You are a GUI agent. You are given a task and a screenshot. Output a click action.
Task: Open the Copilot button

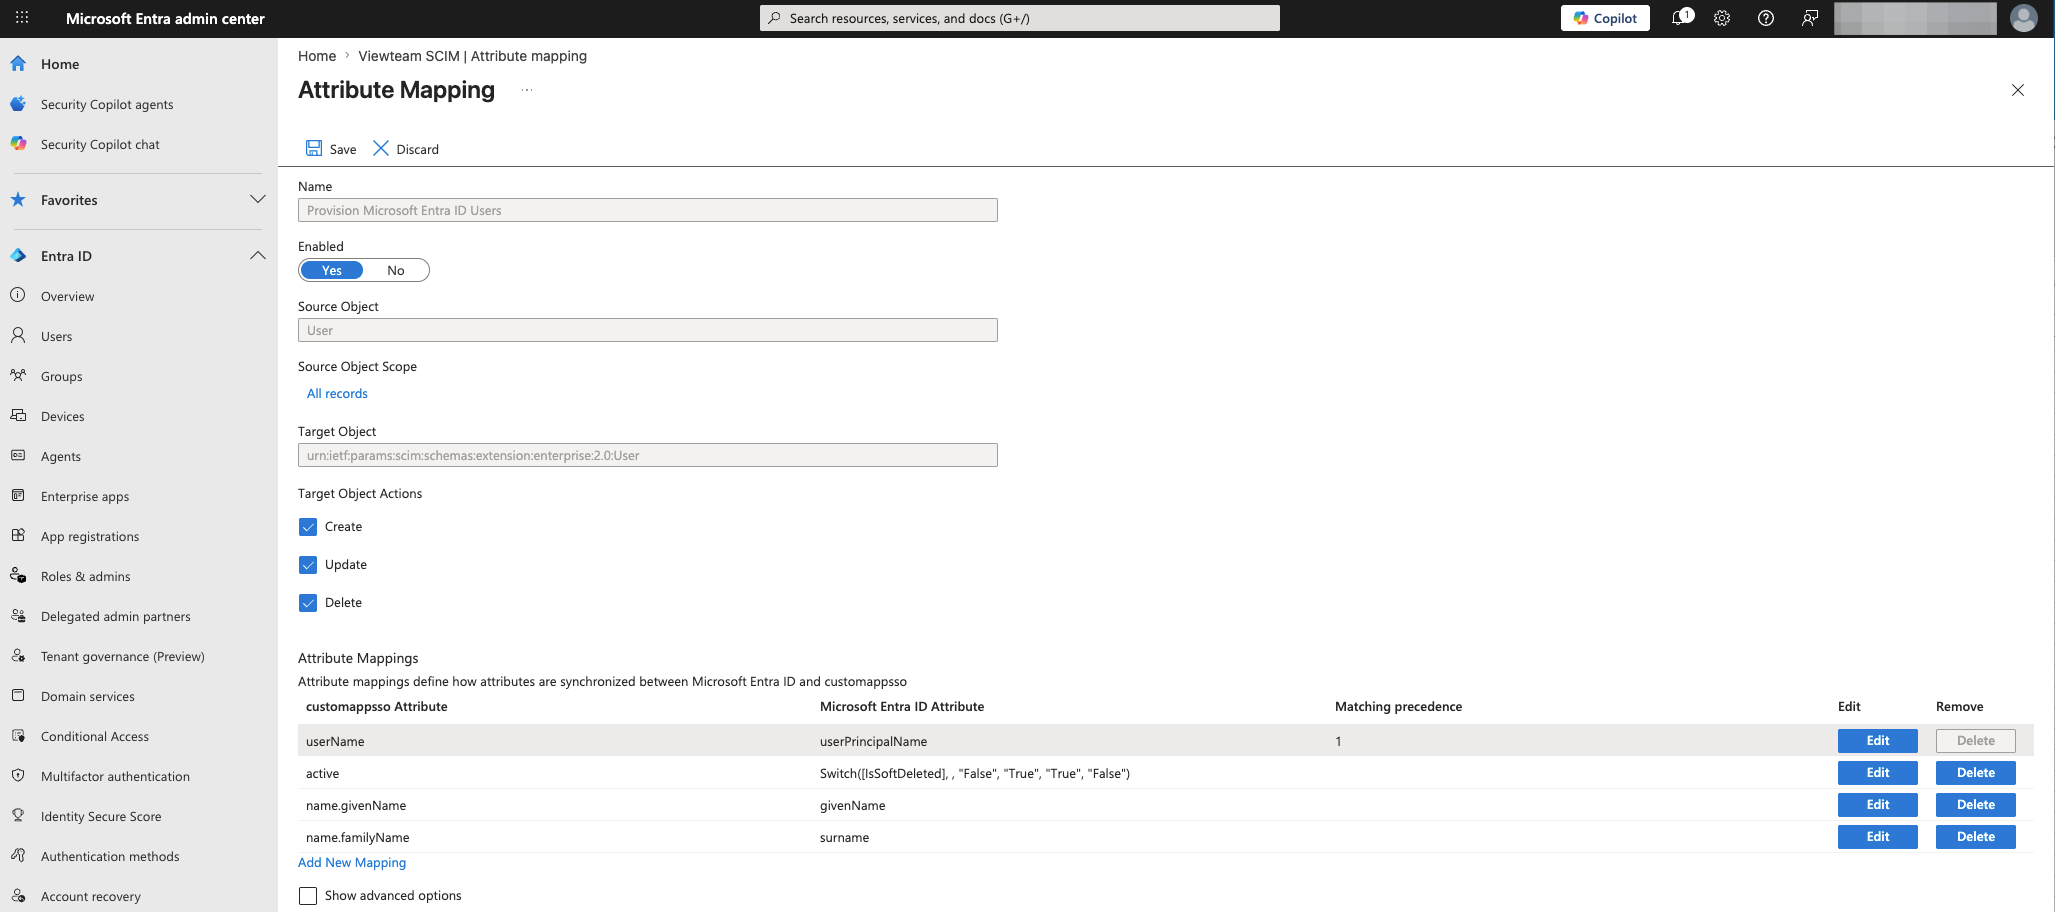[1605, 18]
